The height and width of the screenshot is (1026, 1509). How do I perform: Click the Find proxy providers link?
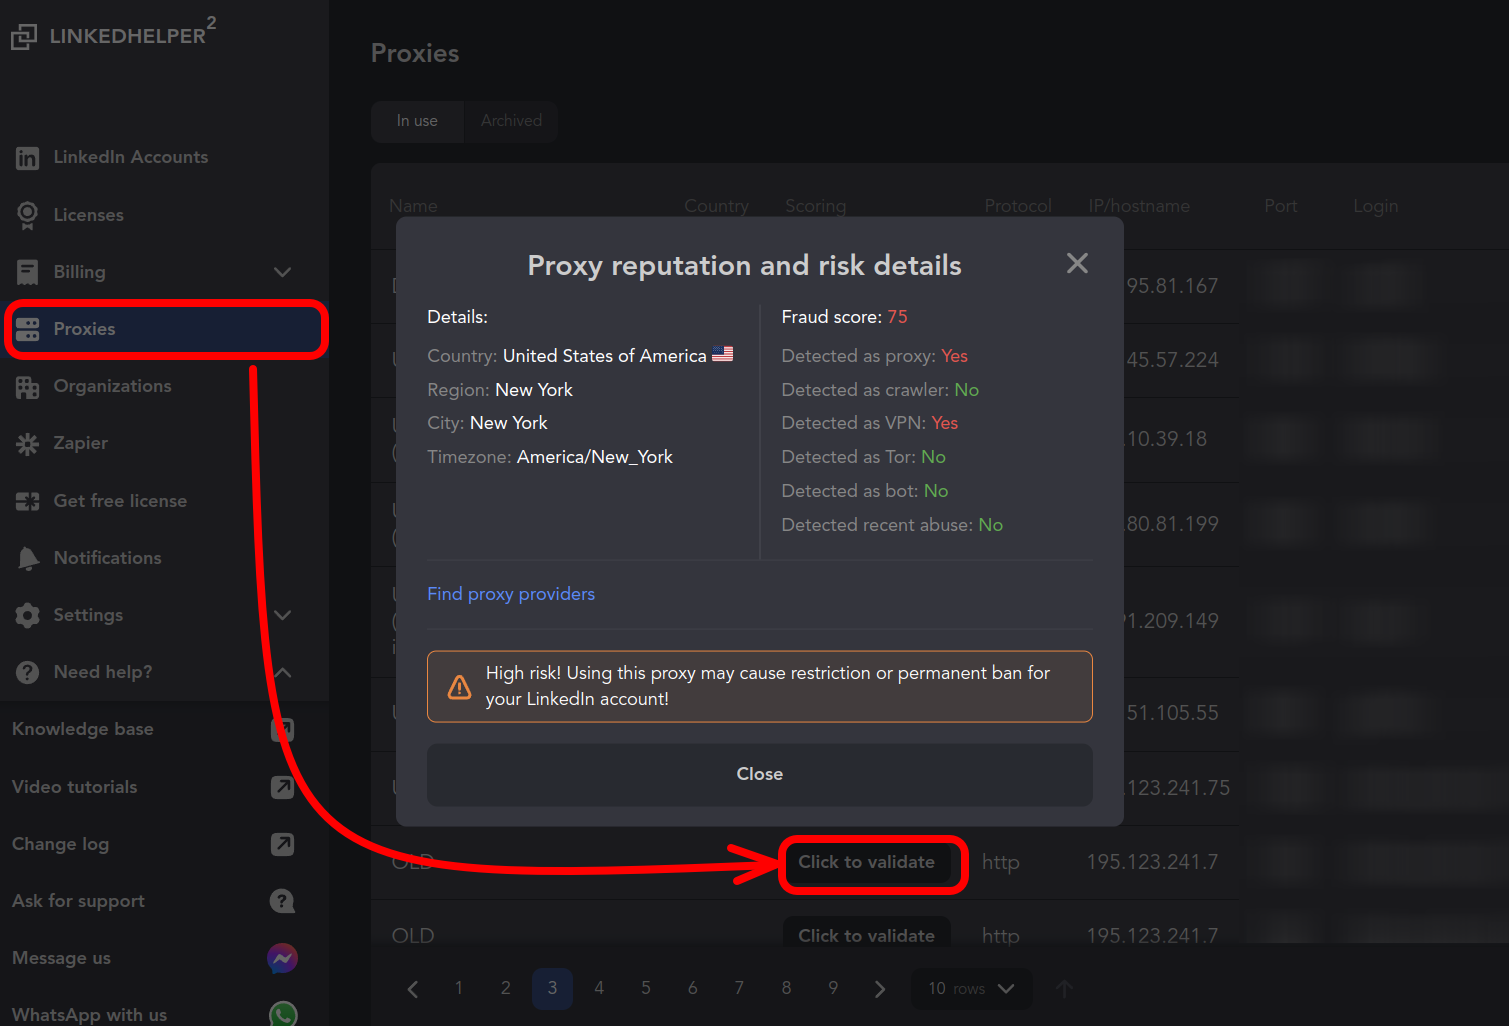click(x=511, y=593)
